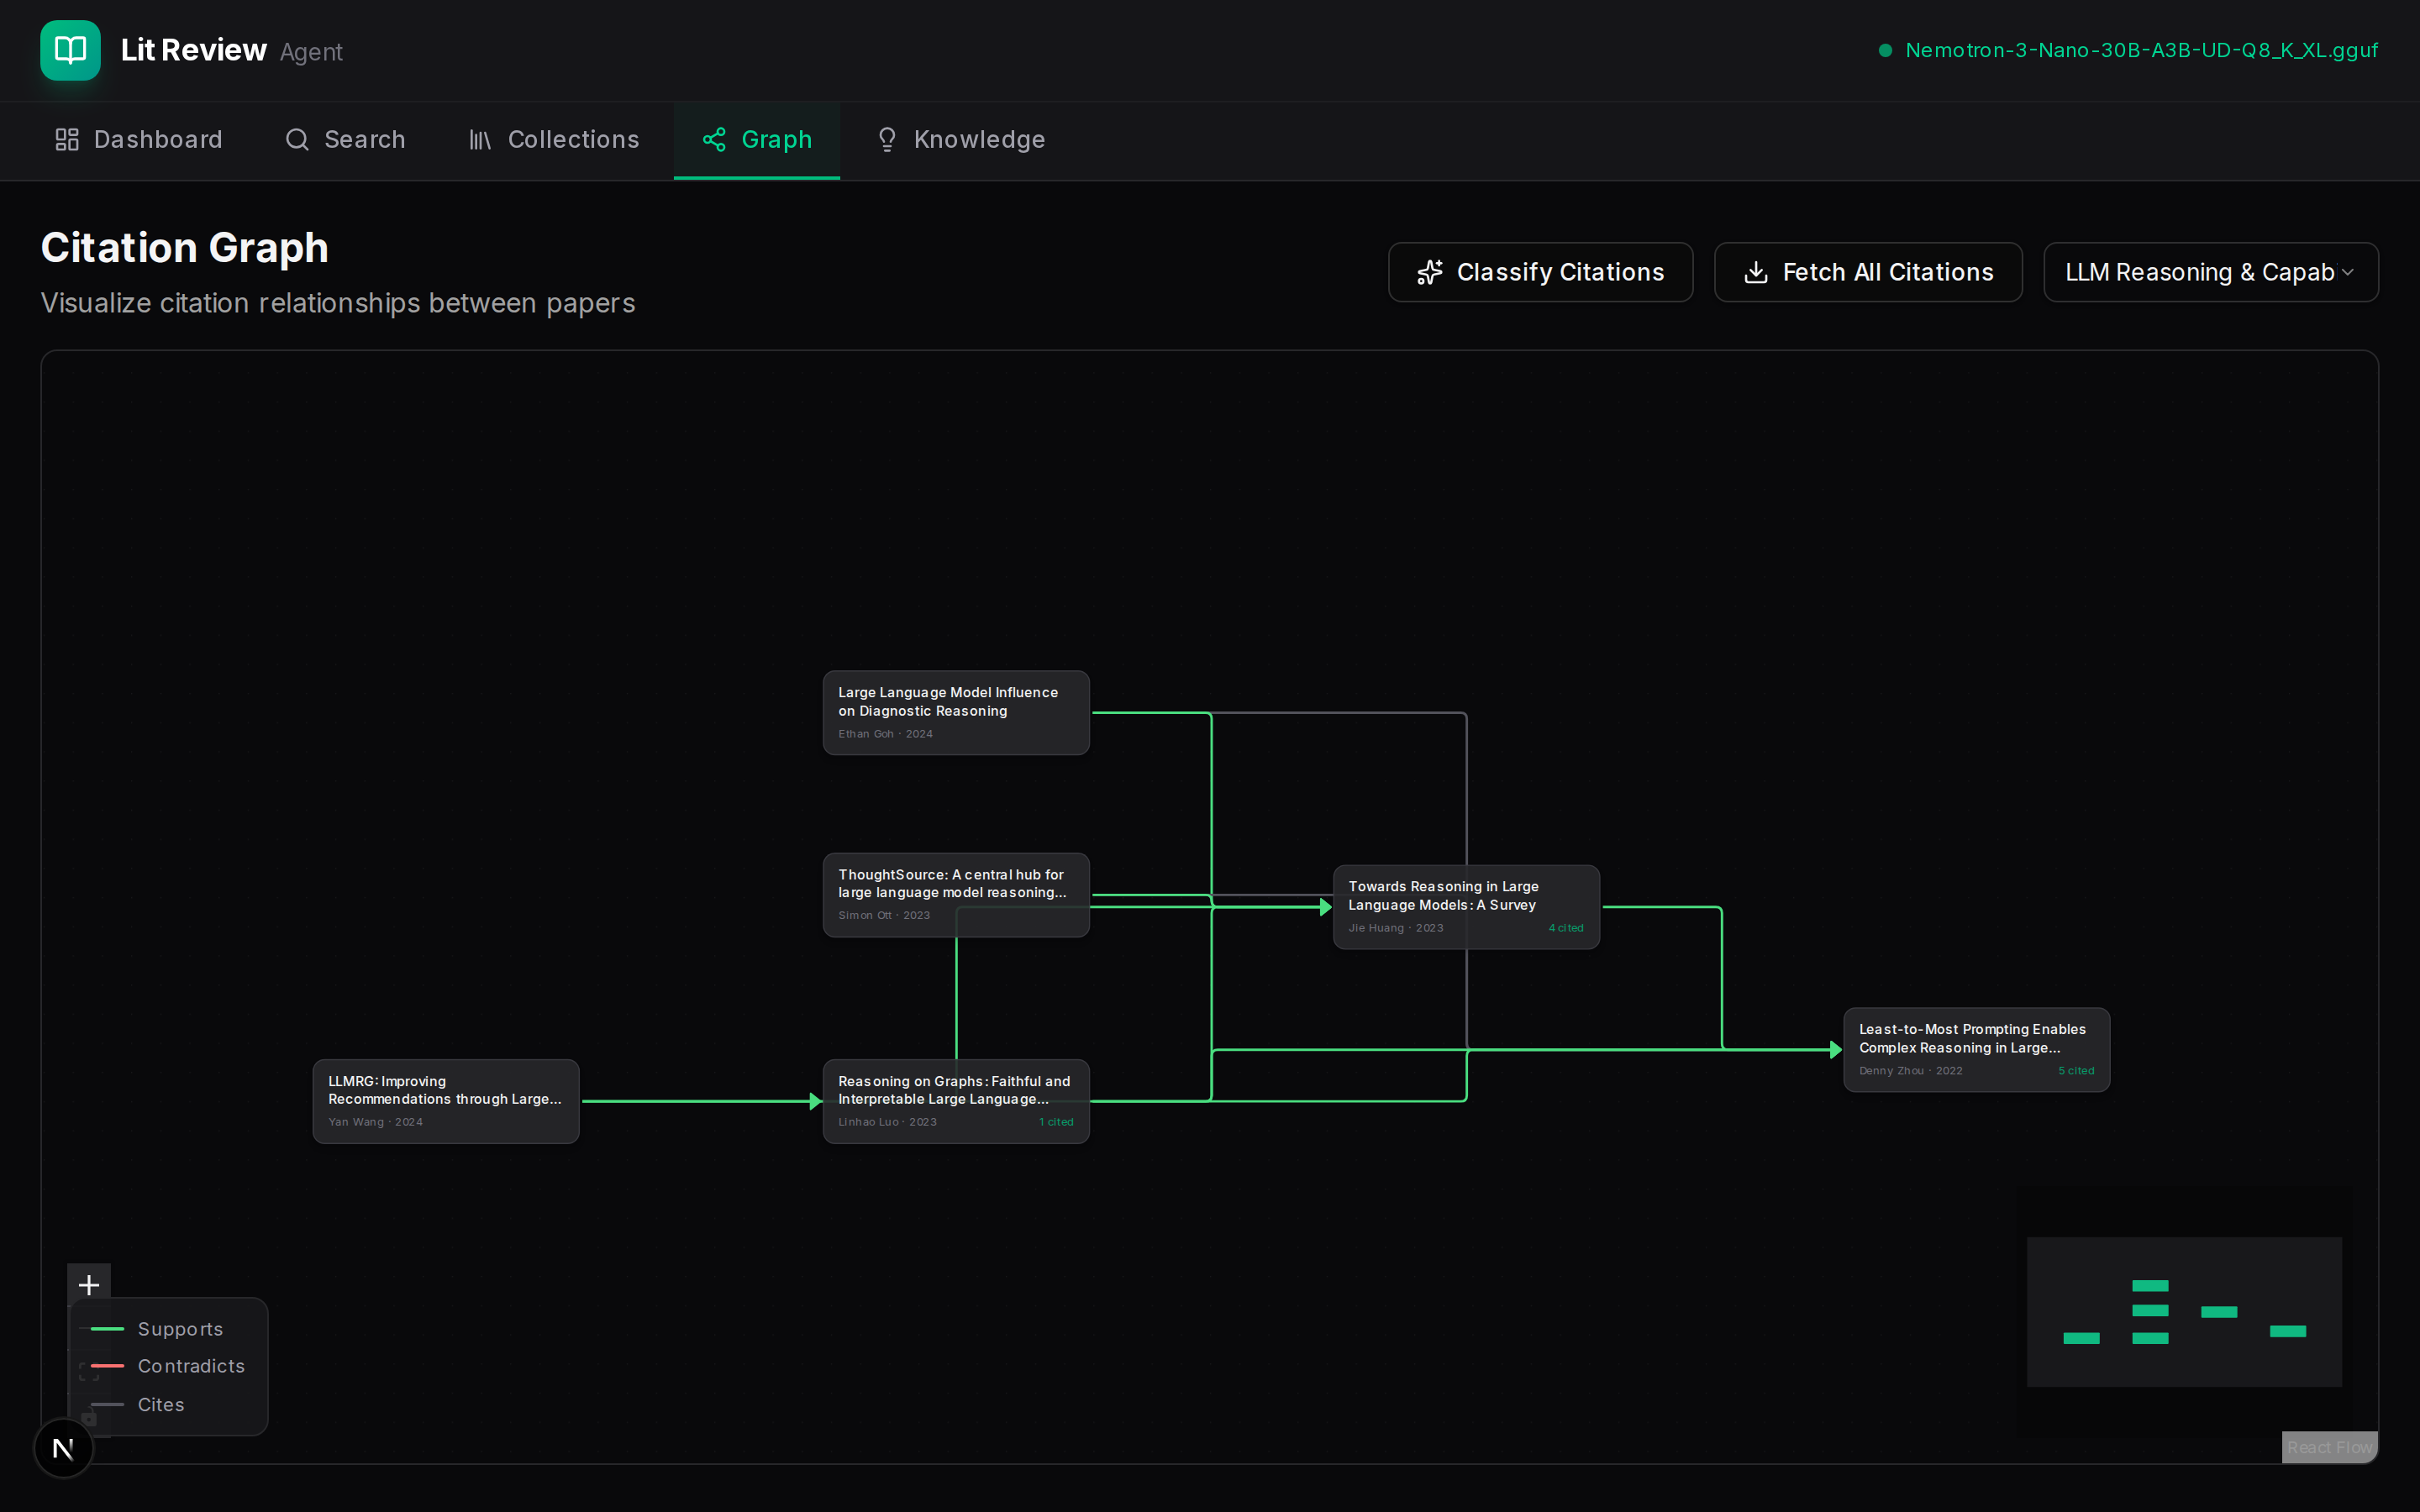Click the Collections library icon
The image size is (2420, 1512).
[480, 140]
